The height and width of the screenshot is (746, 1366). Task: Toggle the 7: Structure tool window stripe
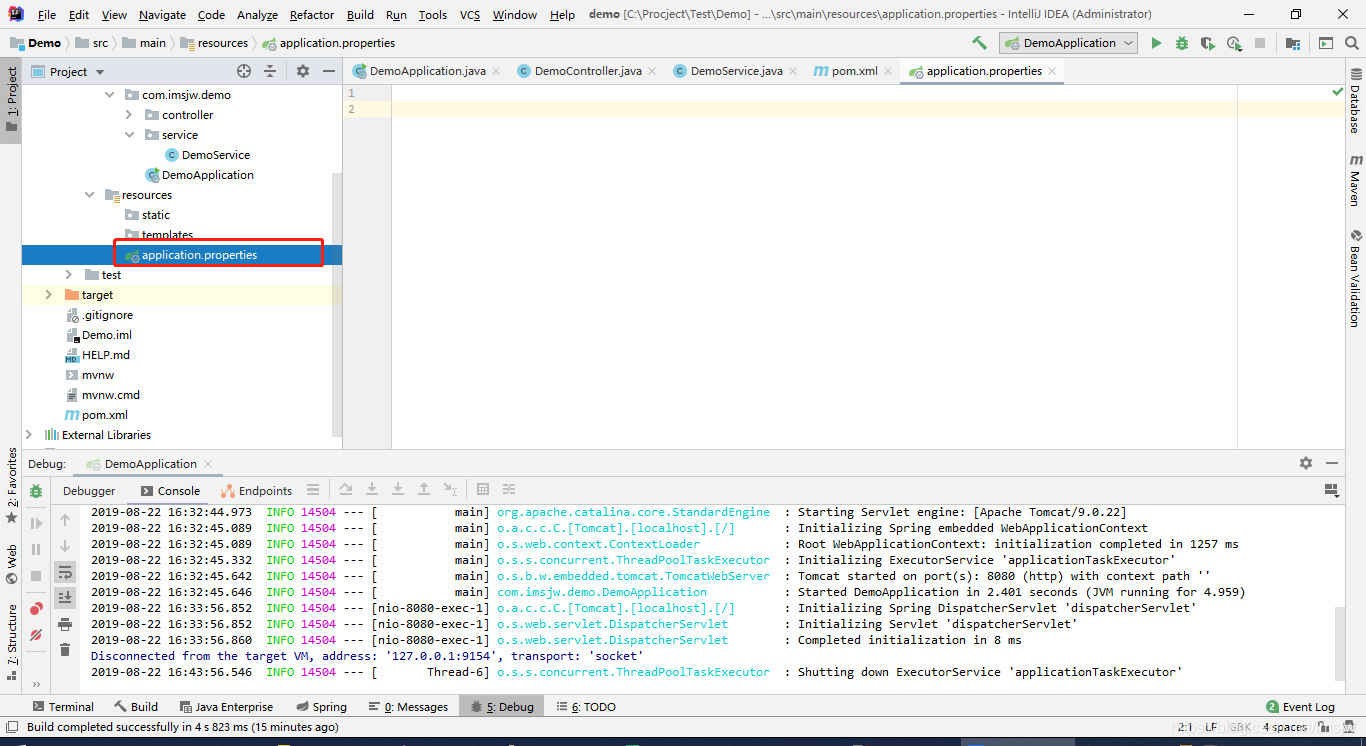tap(11, 642)
